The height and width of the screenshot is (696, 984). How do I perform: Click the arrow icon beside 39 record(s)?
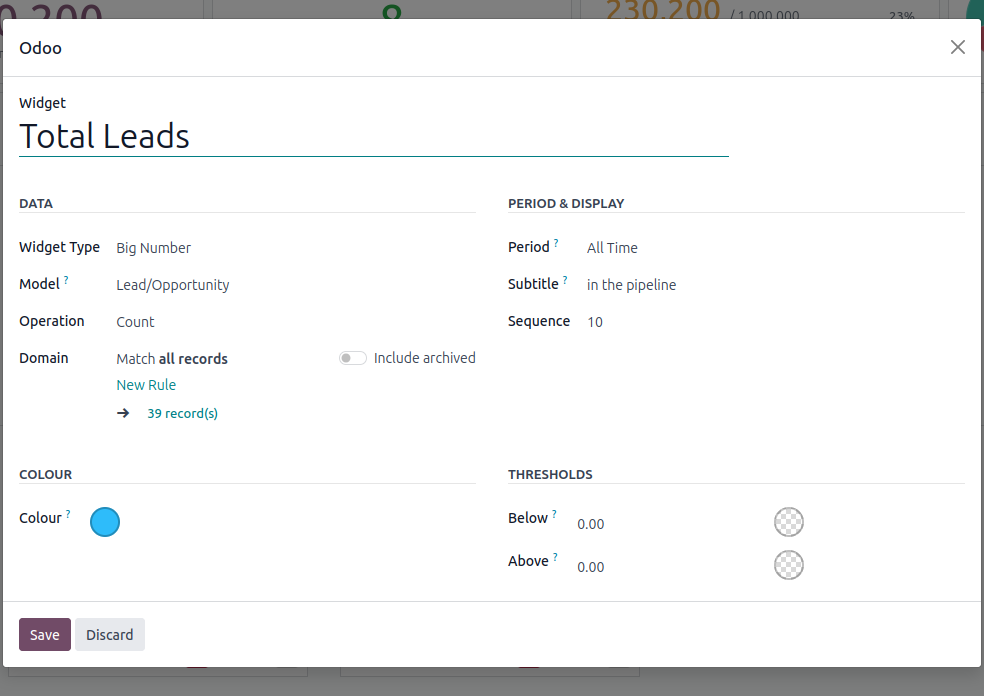(123, 413)
